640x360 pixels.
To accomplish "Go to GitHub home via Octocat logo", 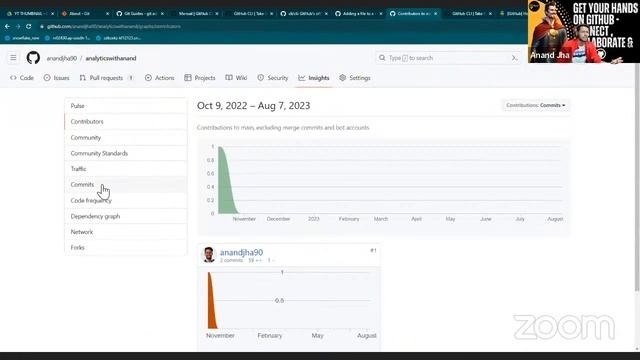I will pyautogui.click(x=33, y=58).
